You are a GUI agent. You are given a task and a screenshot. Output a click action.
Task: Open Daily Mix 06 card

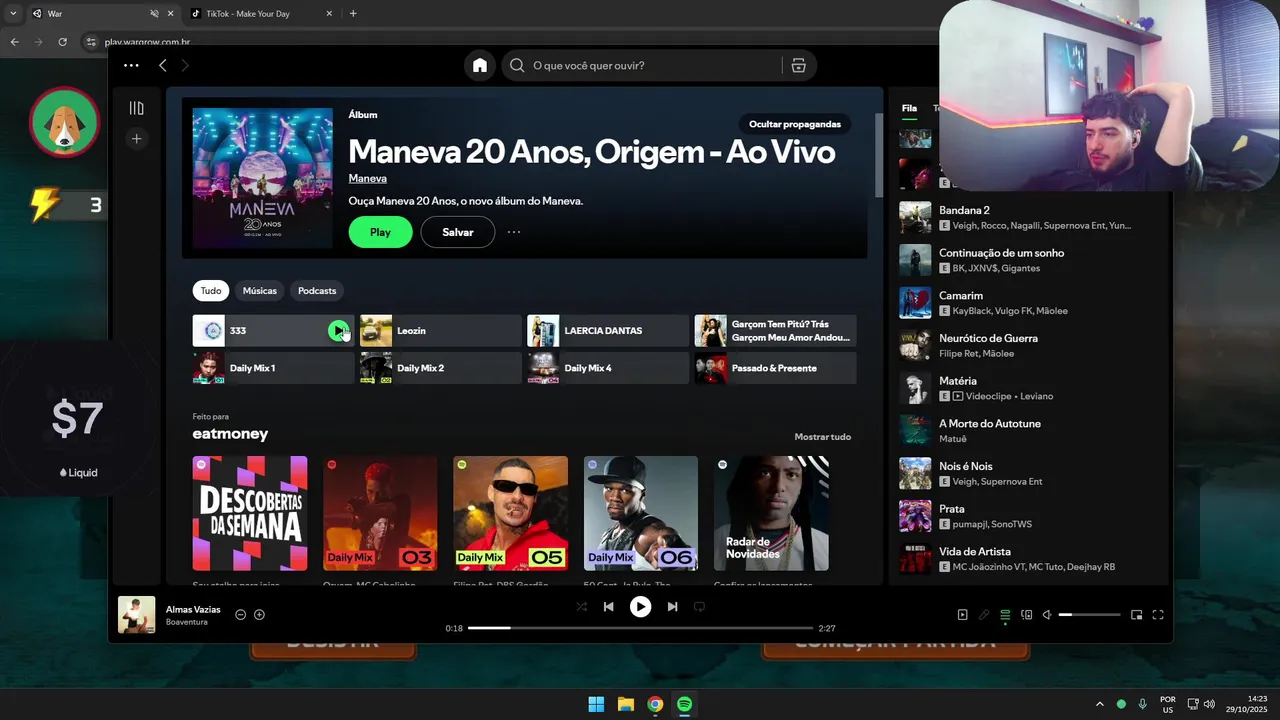coord(641,514)
